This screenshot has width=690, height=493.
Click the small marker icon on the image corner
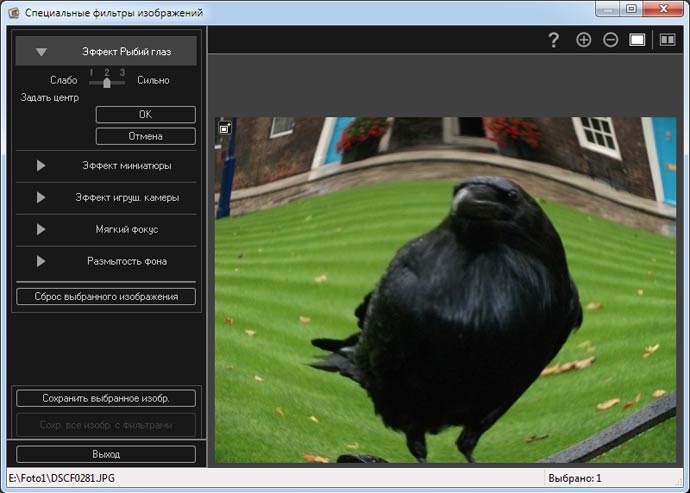(225, 128)
